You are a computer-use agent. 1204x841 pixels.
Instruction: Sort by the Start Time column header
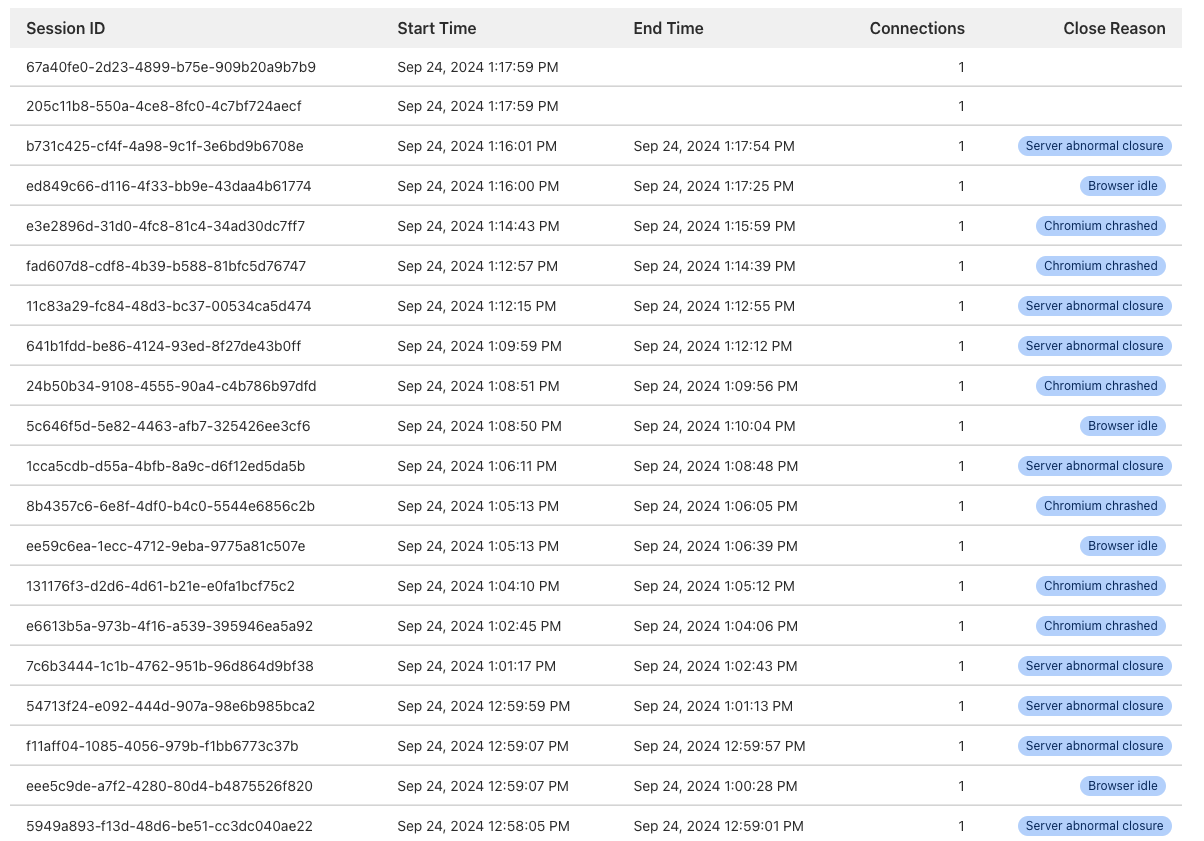[x=436, y=28]
